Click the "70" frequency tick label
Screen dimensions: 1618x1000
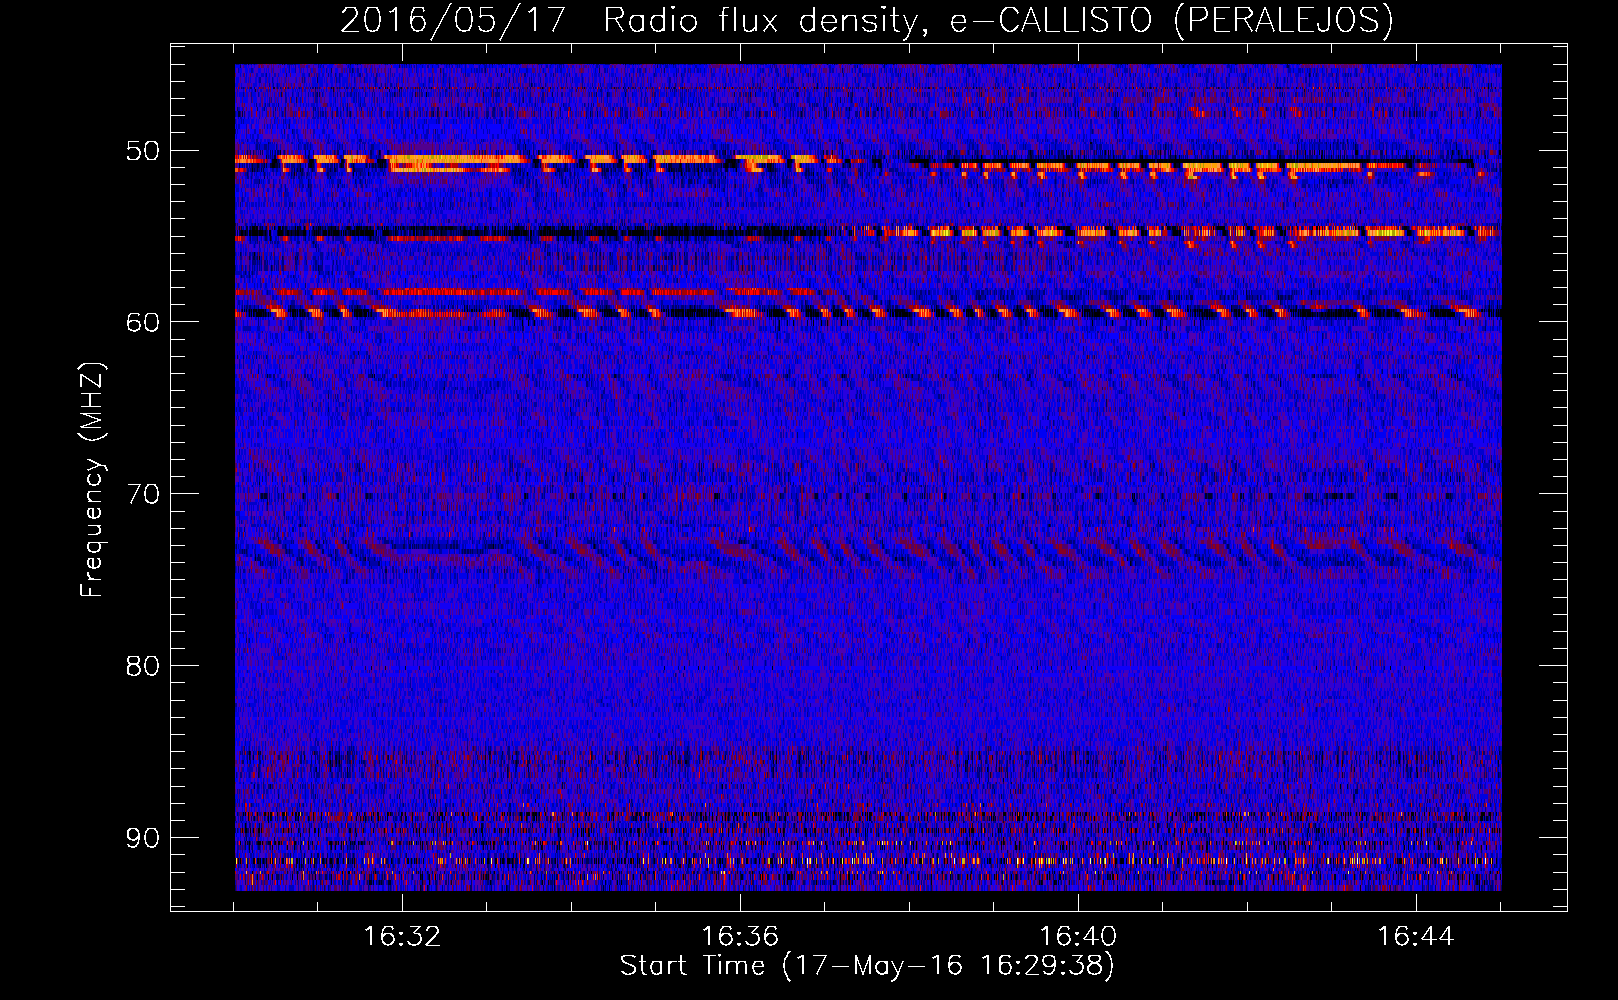(x=143, y=495)
